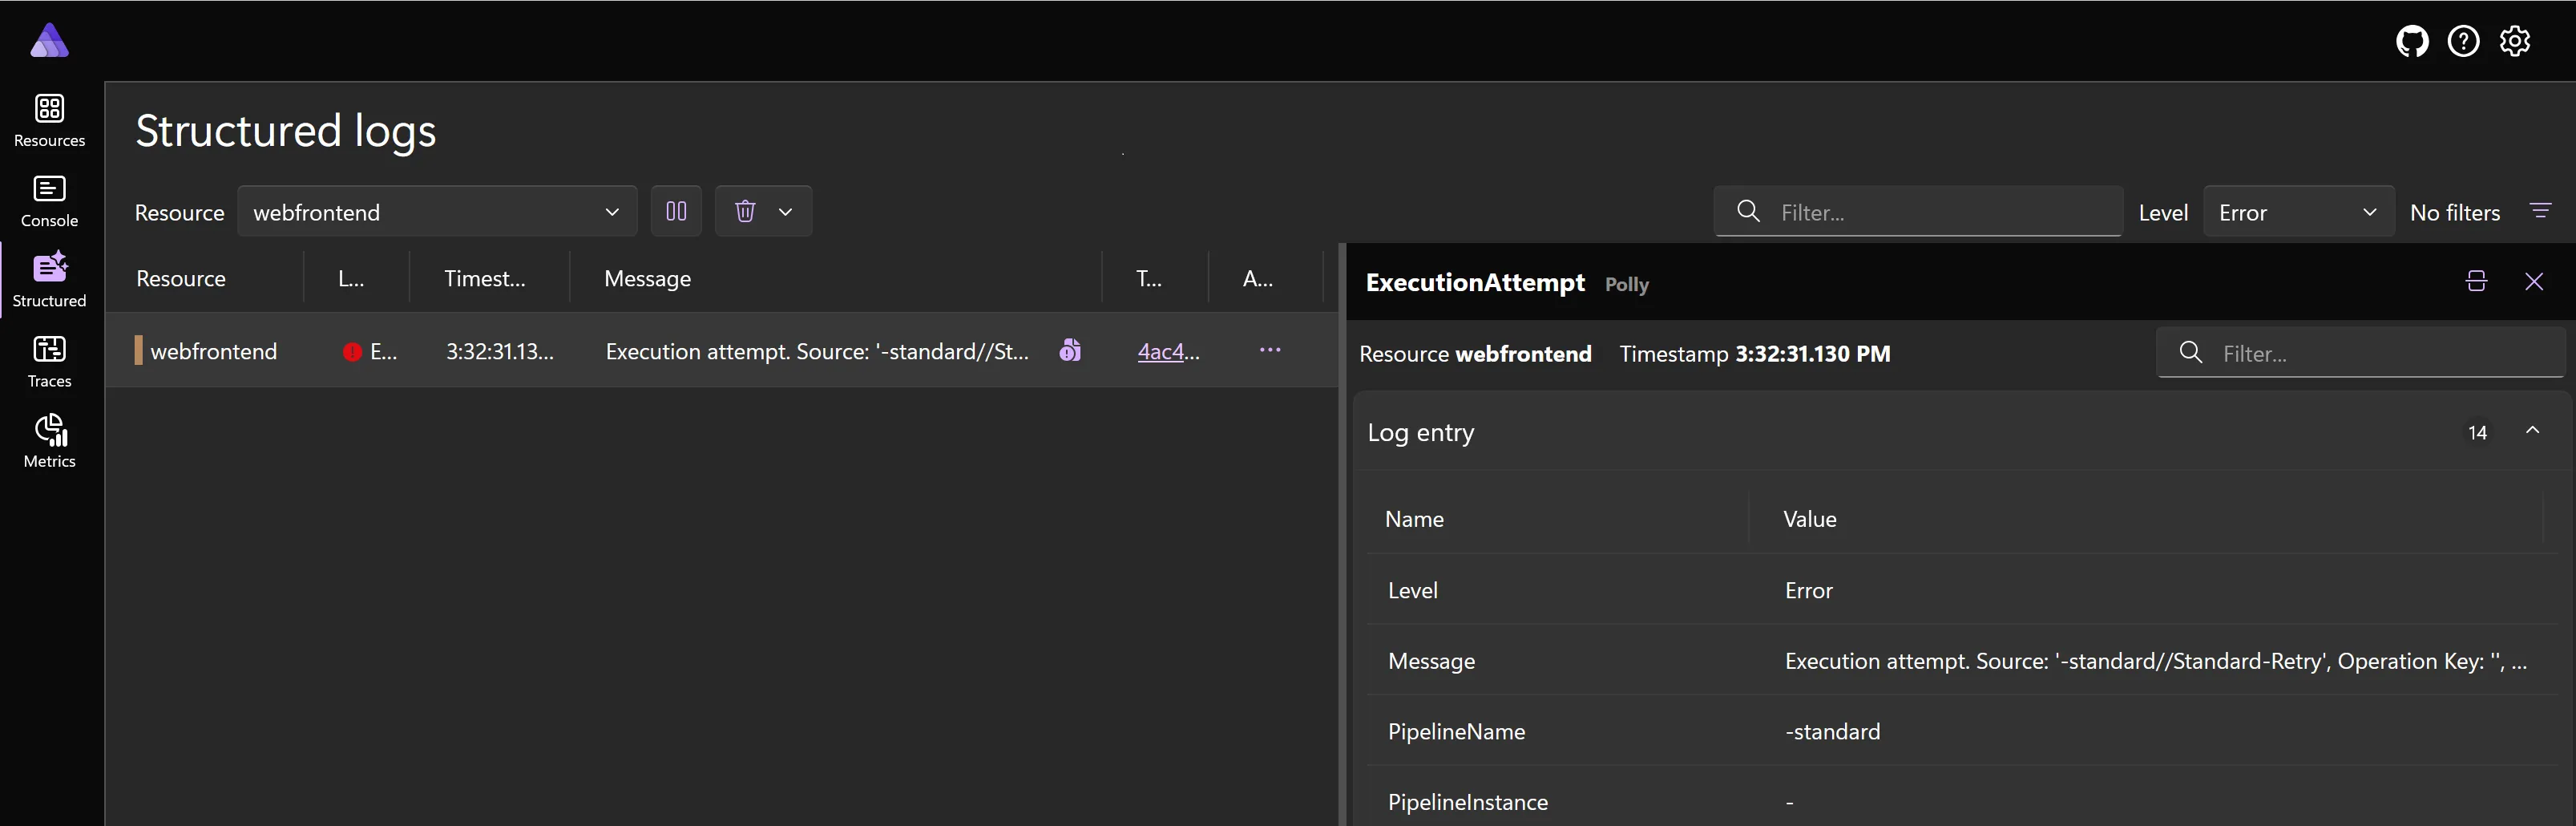View the Metrics page
Screen dimensions: 2576x826
pos(49,440)
